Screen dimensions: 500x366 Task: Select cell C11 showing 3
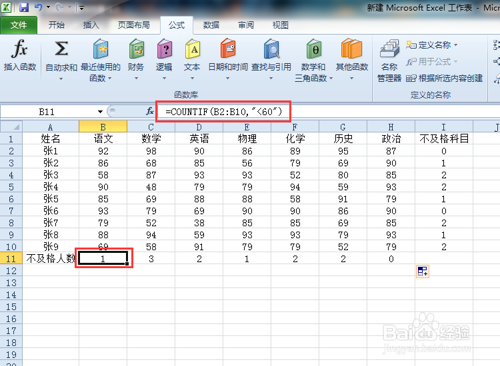(x=151, y=259)
